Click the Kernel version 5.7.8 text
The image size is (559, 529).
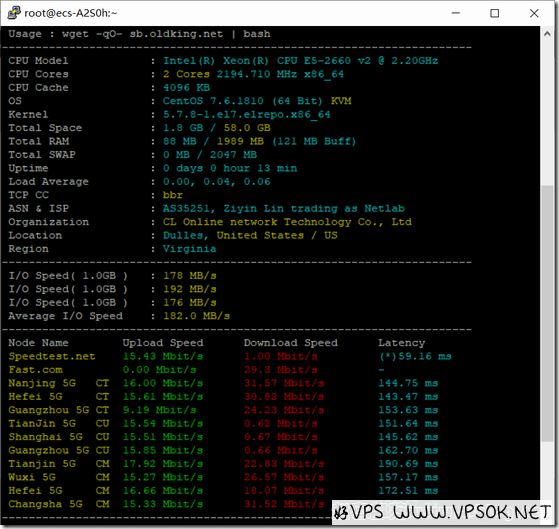click(x=247, y=114)
